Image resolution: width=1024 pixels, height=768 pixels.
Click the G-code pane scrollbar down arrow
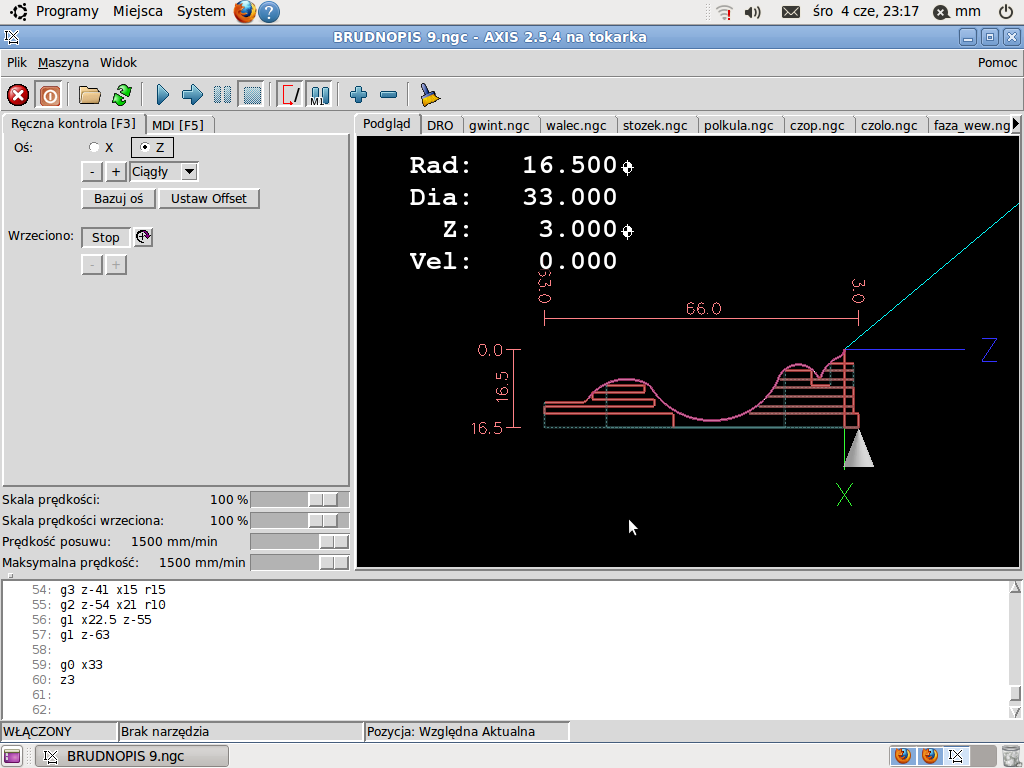coord(1015,711)
